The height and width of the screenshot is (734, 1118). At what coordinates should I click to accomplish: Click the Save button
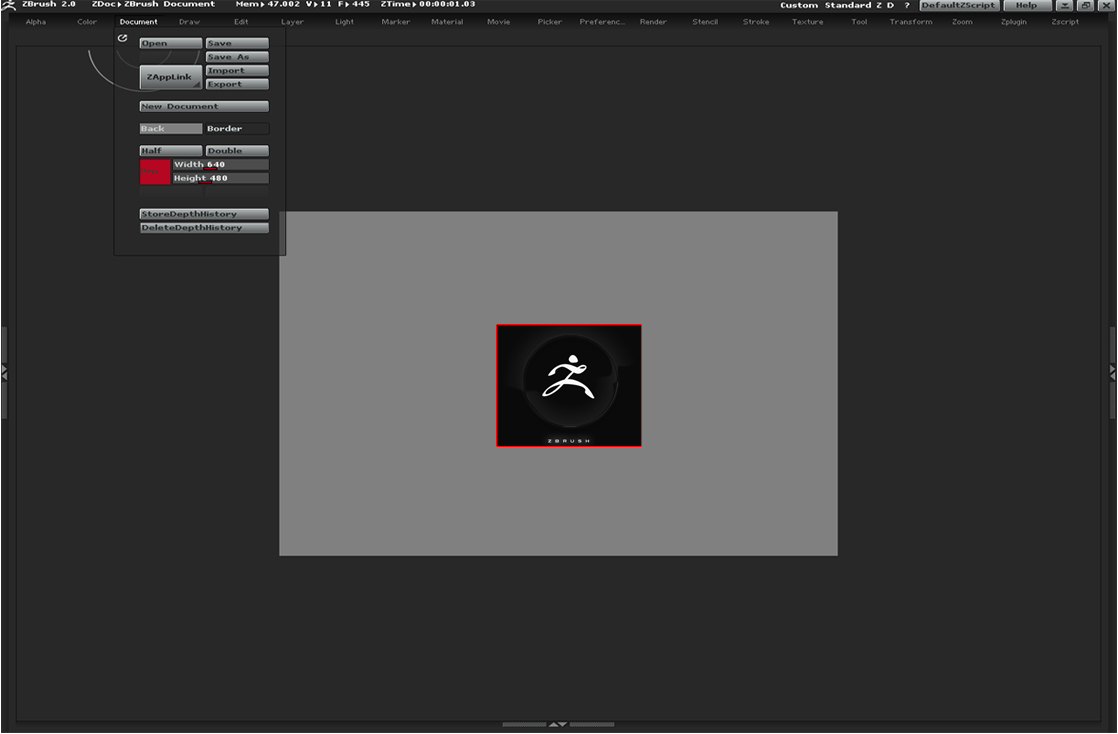point(237,44)
